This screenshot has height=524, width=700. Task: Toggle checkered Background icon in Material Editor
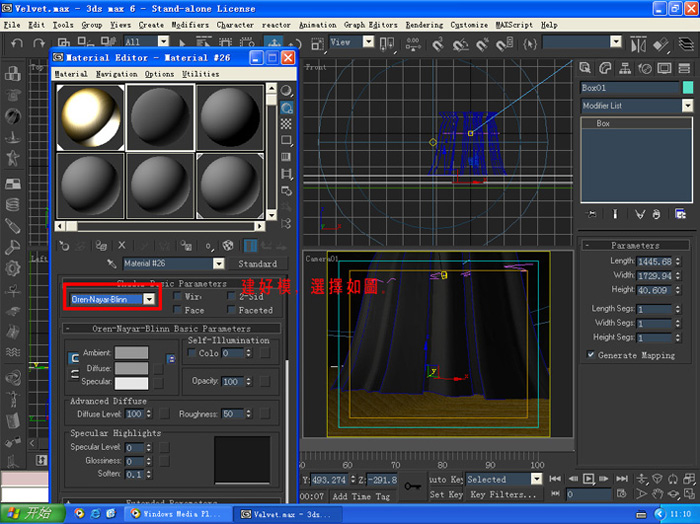click(286, 124)
